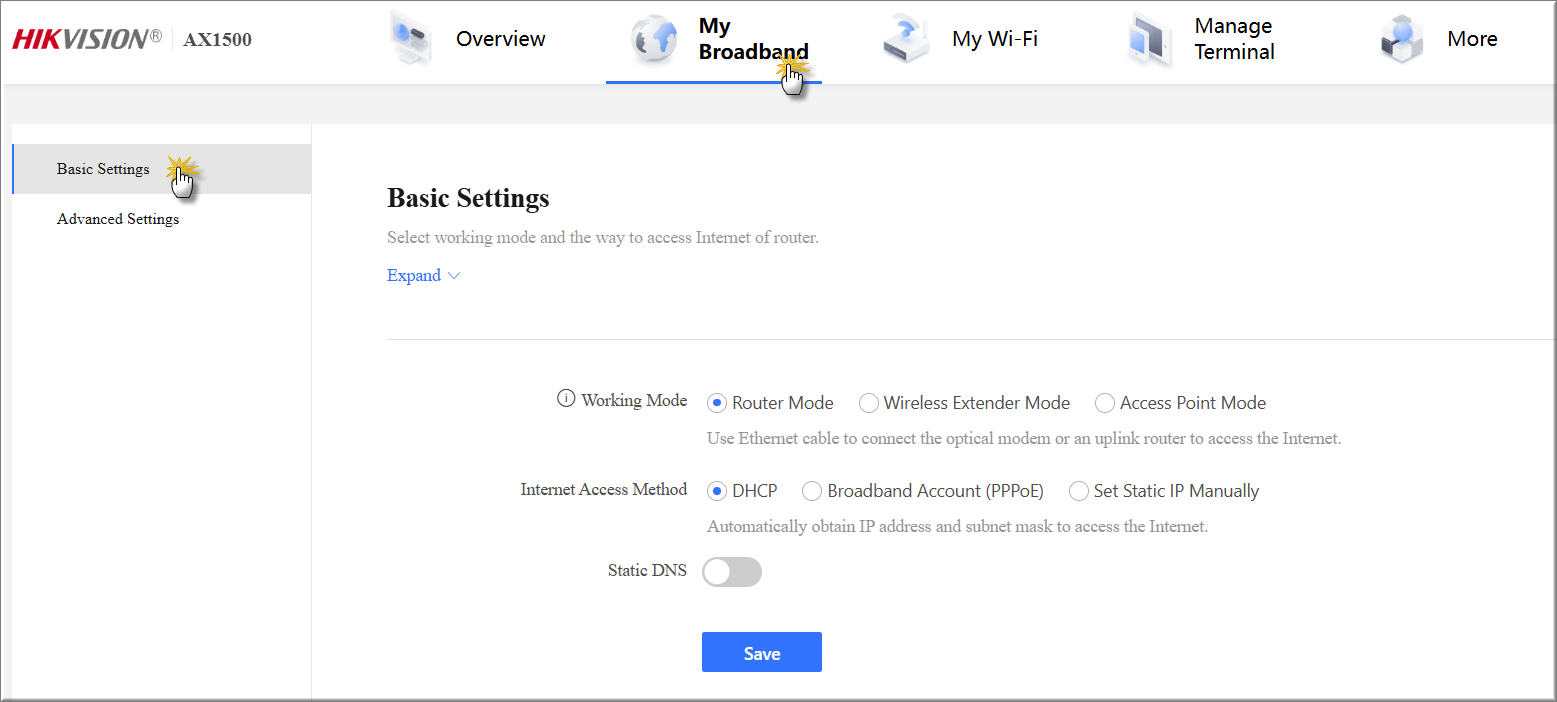The width and height of the screenshot is (1557, 702).
Task: Click the chevron next to Expand
Action: click(x=454, y=276)
